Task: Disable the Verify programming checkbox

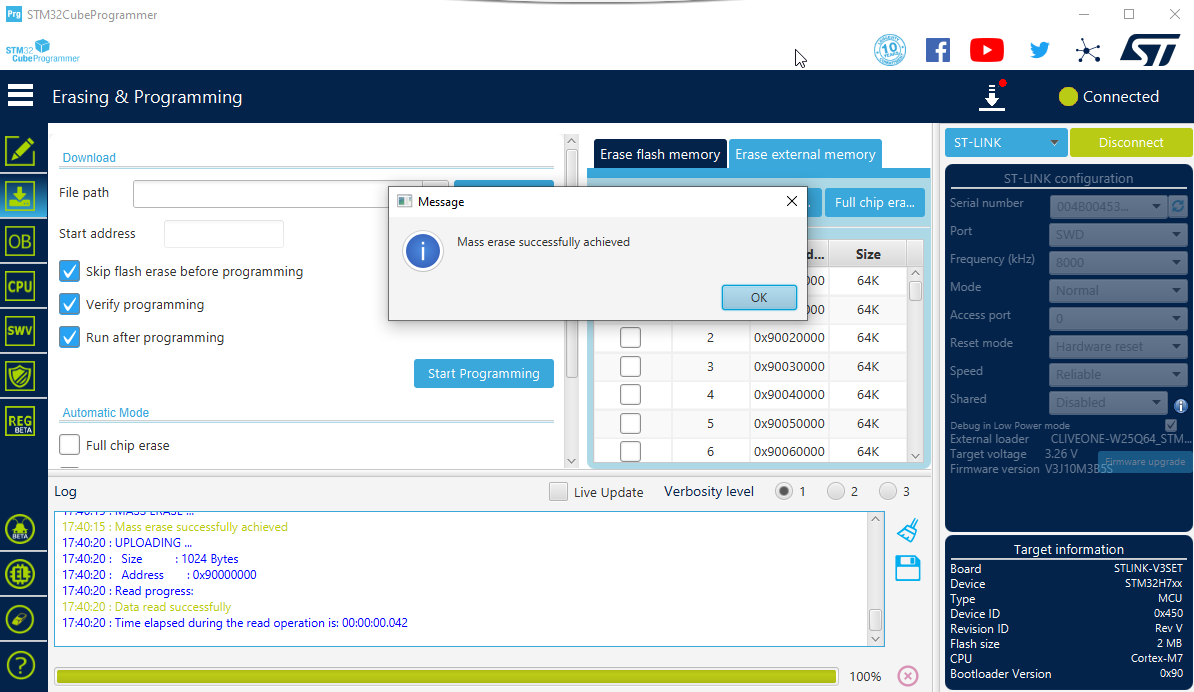Action: tap(69, 304)
